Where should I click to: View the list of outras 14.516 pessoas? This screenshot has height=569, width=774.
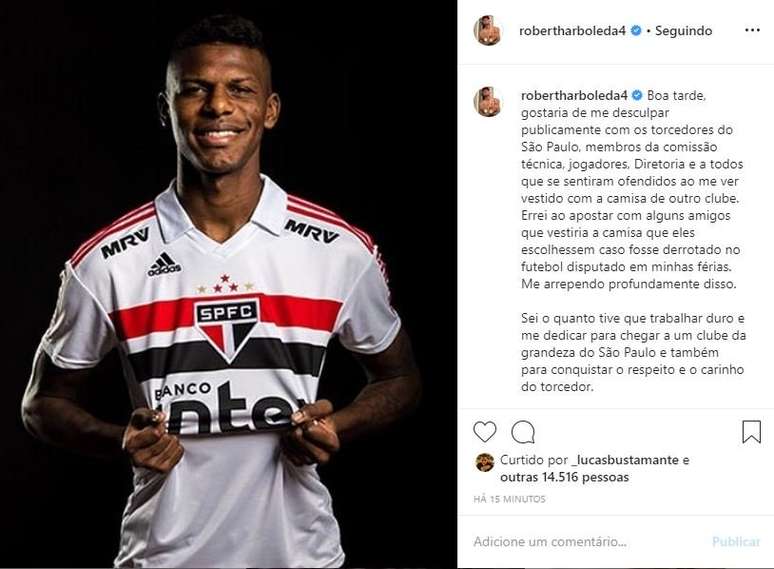(565, 477)
